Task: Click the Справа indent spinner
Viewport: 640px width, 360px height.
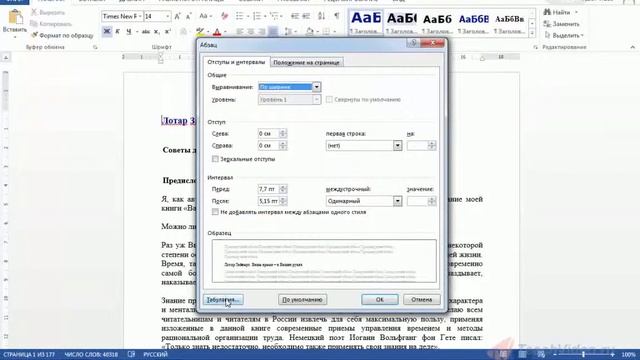Action: (282, 146)
